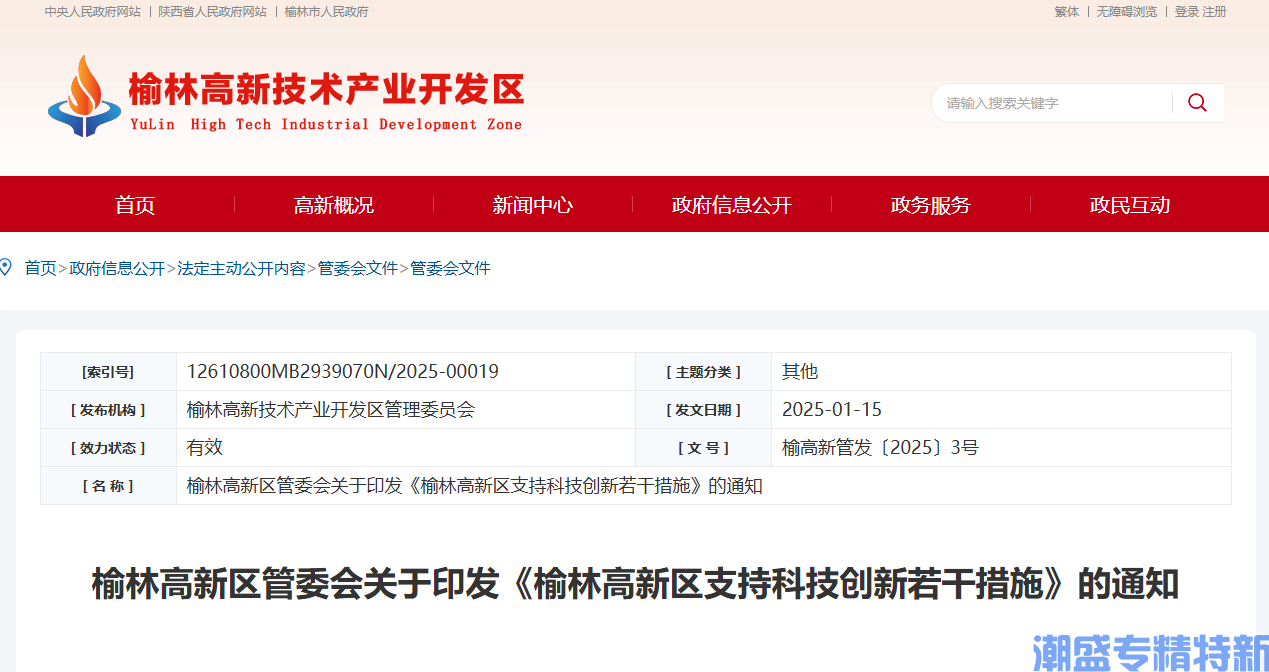
Task: Click publisher value 榆林高新技术产业开发区管理委员会
Action: click(x=331, y=410)
